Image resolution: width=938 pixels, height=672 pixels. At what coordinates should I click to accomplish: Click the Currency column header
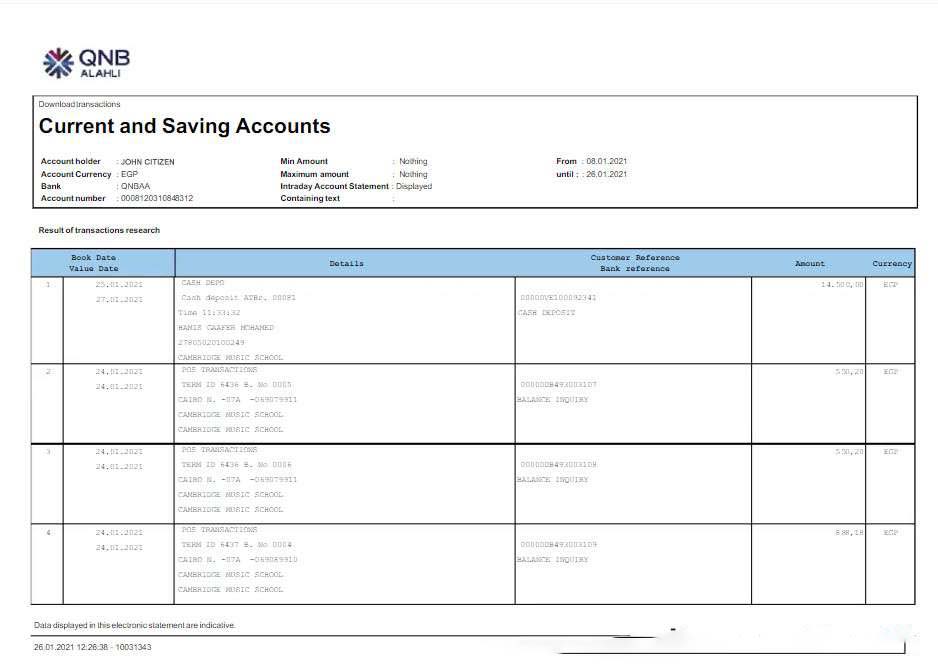(891, 263)
